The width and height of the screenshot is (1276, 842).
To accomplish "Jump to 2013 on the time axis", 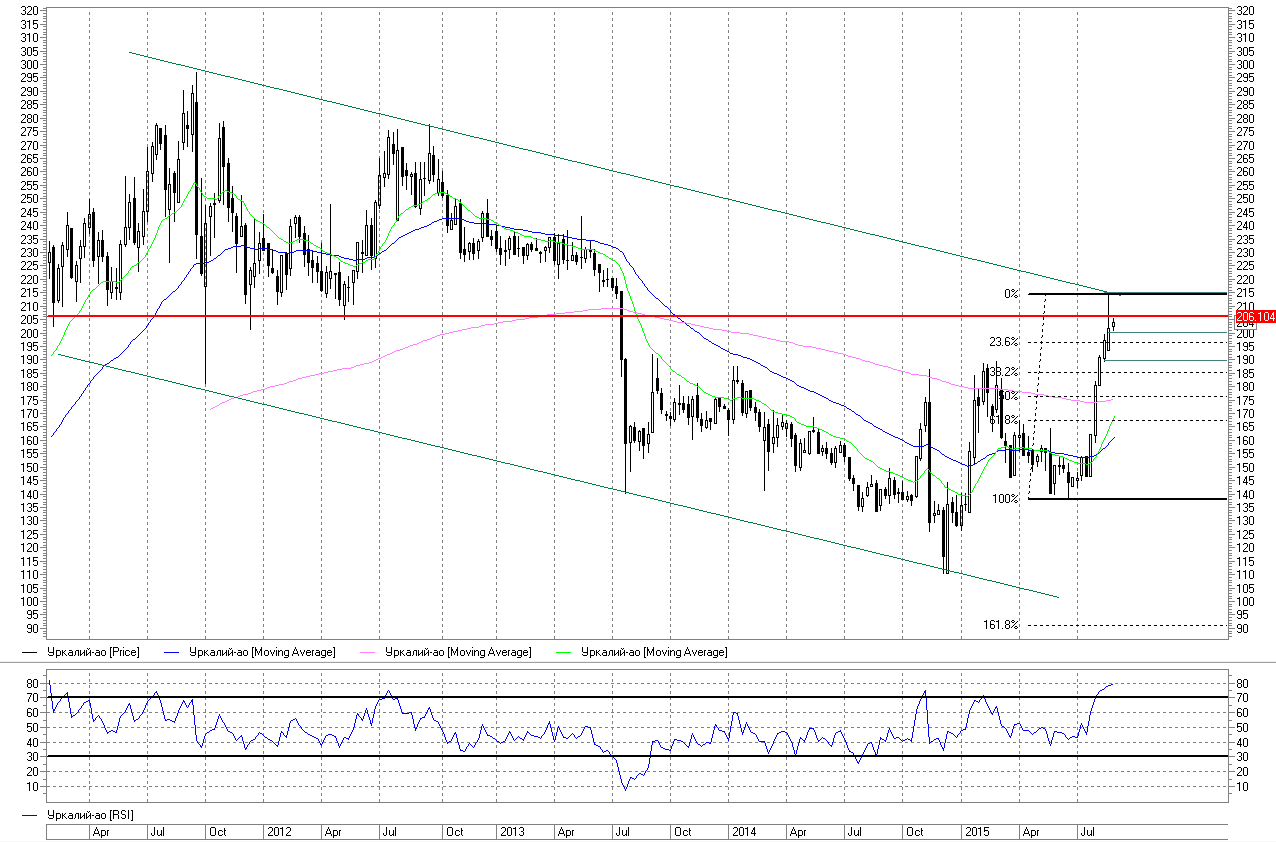I will point(512,832).
